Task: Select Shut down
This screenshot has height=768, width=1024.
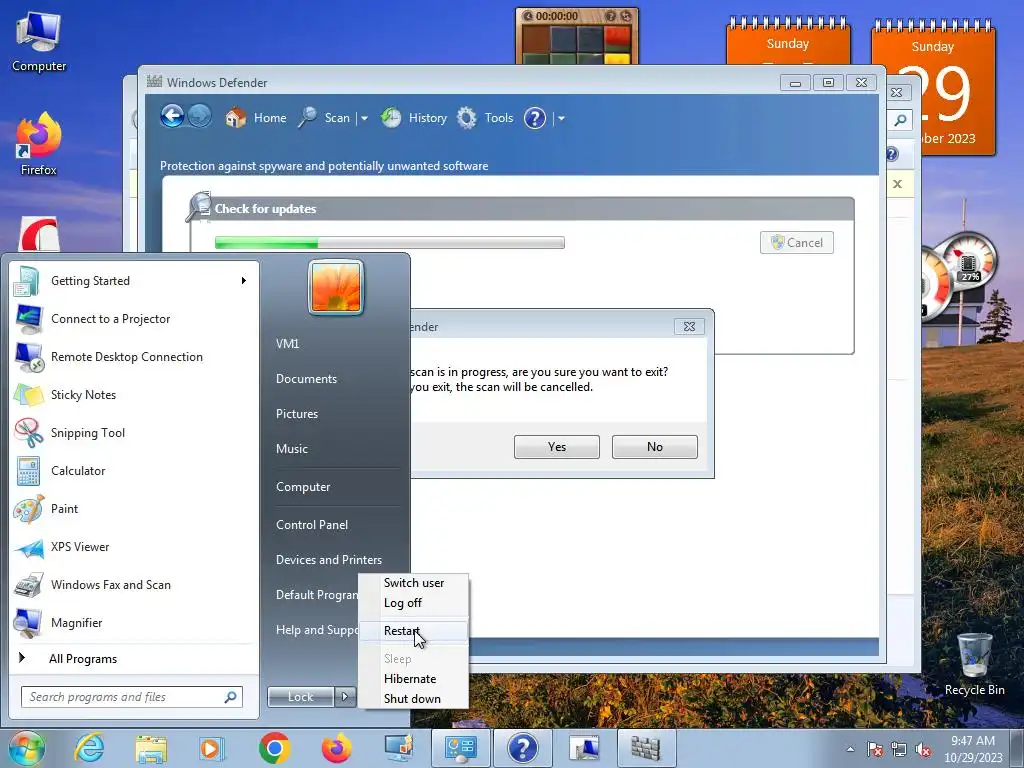Action: tap(413, 699)
